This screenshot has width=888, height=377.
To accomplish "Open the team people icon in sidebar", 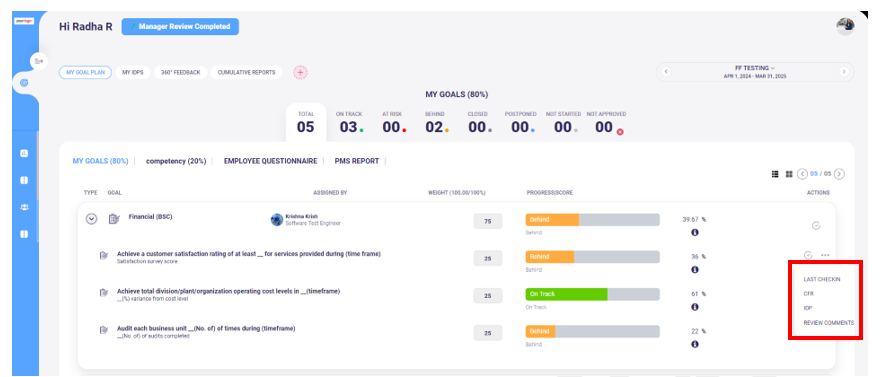I will [x=24, y=207].
